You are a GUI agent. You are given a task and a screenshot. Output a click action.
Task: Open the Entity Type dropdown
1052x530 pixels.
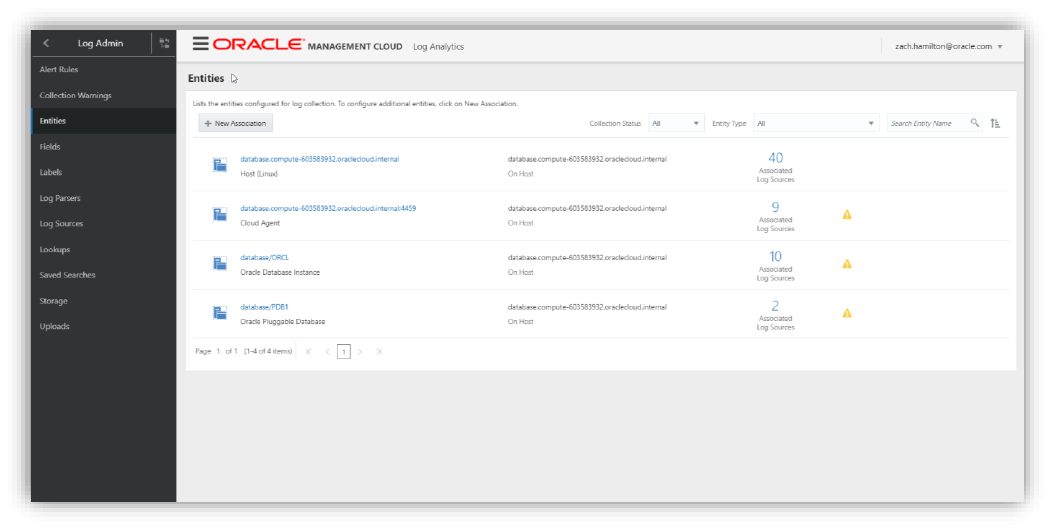click(816, 123)
